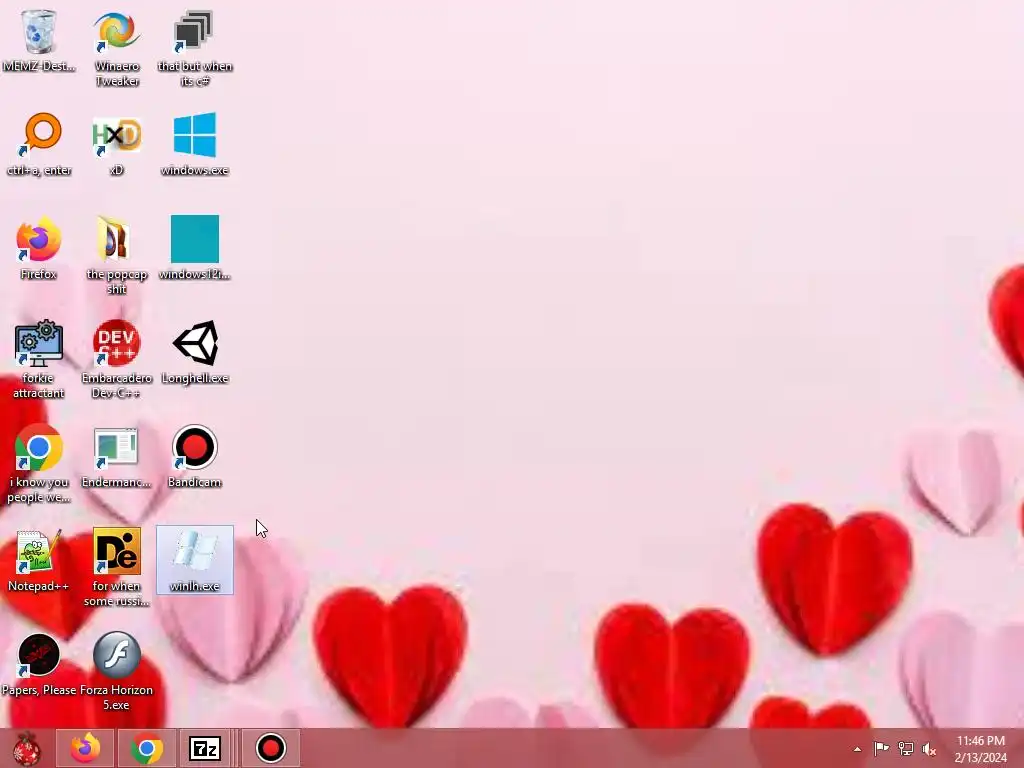Select the highlighted winlh.exe icon
Viewport: 1024px width, 768px height.
(x=195, y=560)
